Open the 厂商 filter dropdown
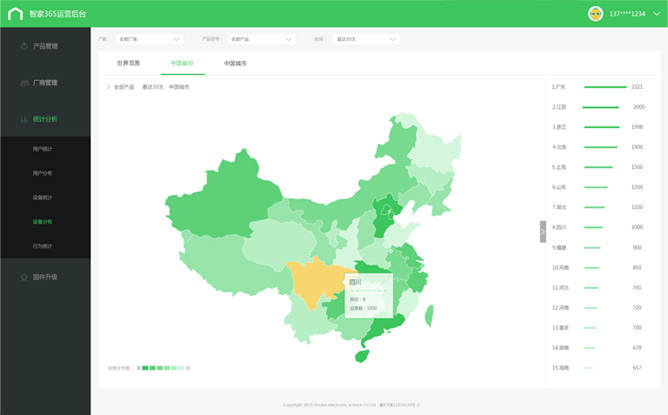Screen dimensions: 668x415 tap(150, 39)
